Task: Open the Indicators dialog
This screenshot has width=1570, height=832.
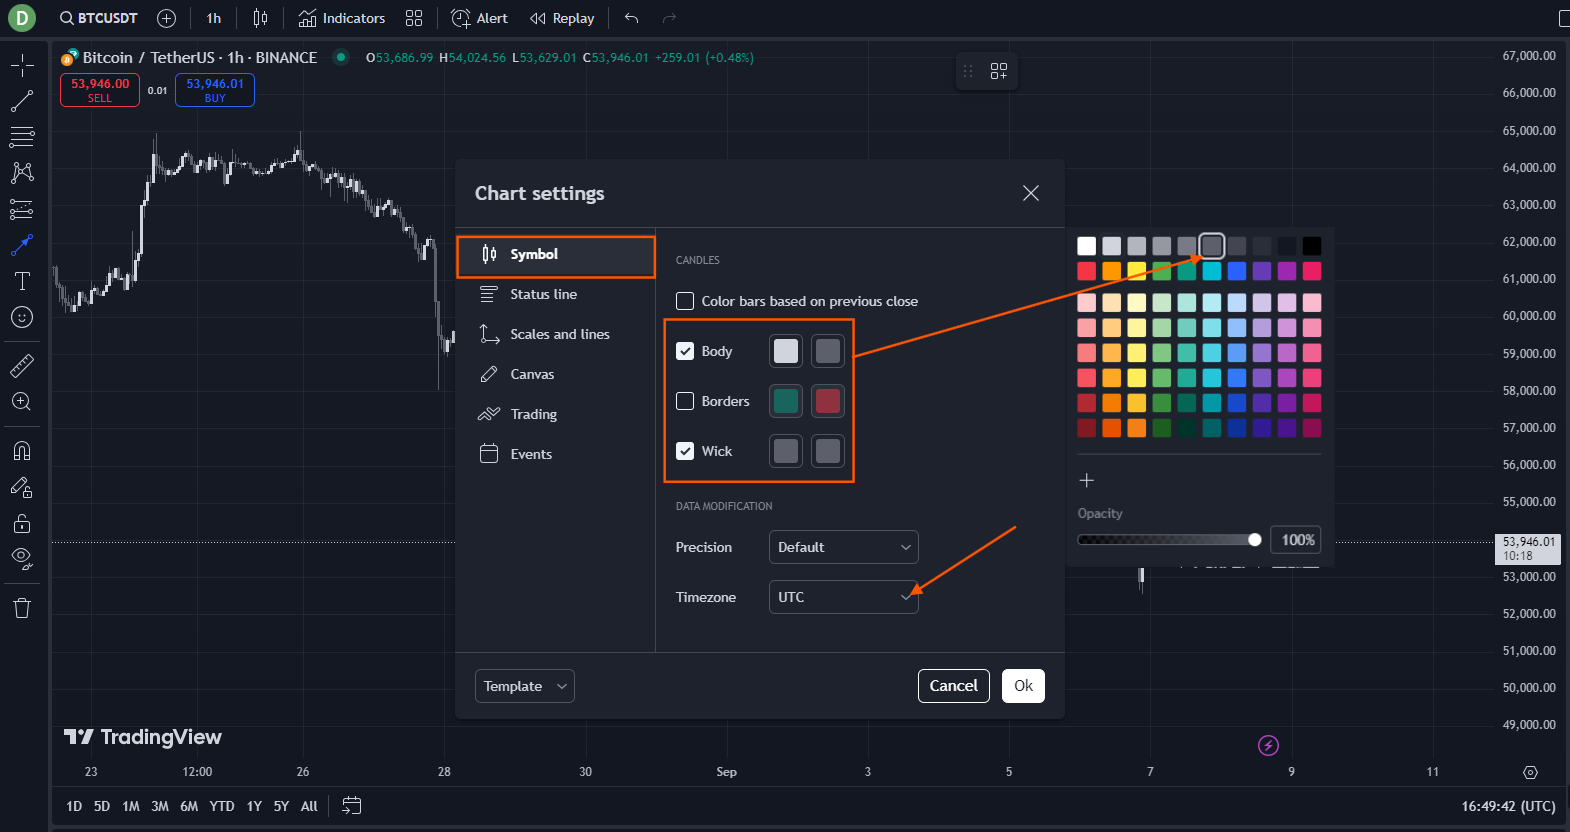Action: pyautogui.click(x=342, y=18)
